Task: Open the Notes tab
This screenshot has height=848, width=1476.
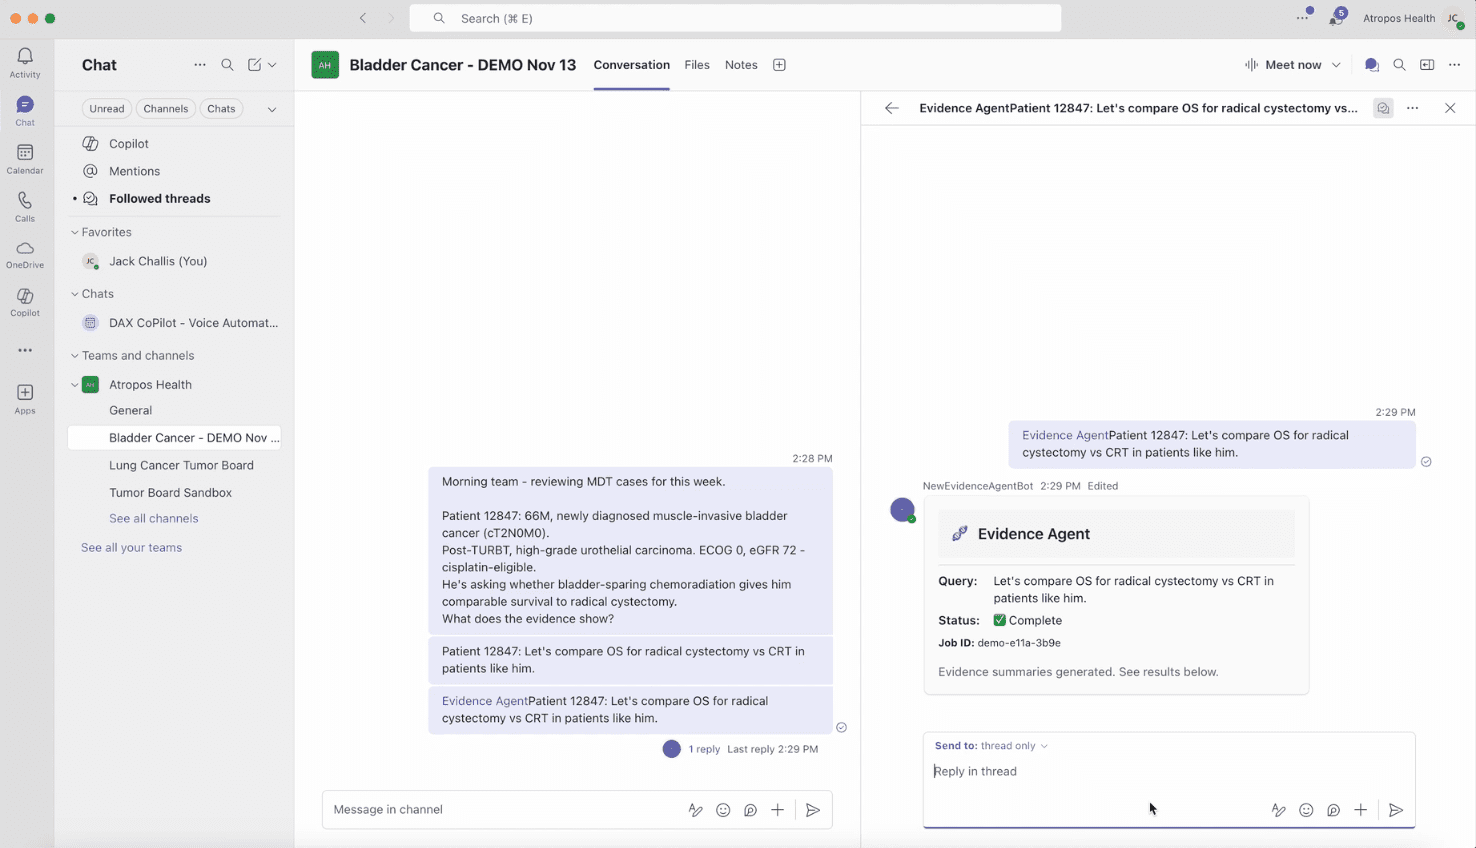Action: tap(741, 64)
